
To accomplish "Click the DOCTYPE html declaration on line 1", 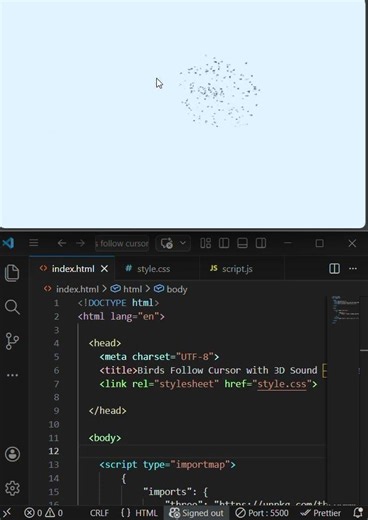I will coord(118,303).
